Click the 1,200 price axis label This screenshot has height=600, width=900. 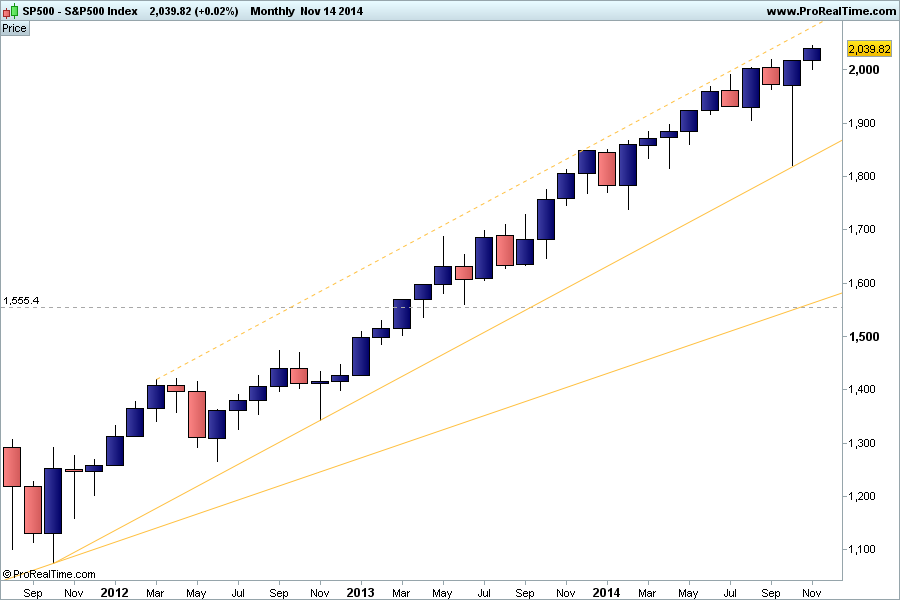pyautogui.click(x=863, y=496)
